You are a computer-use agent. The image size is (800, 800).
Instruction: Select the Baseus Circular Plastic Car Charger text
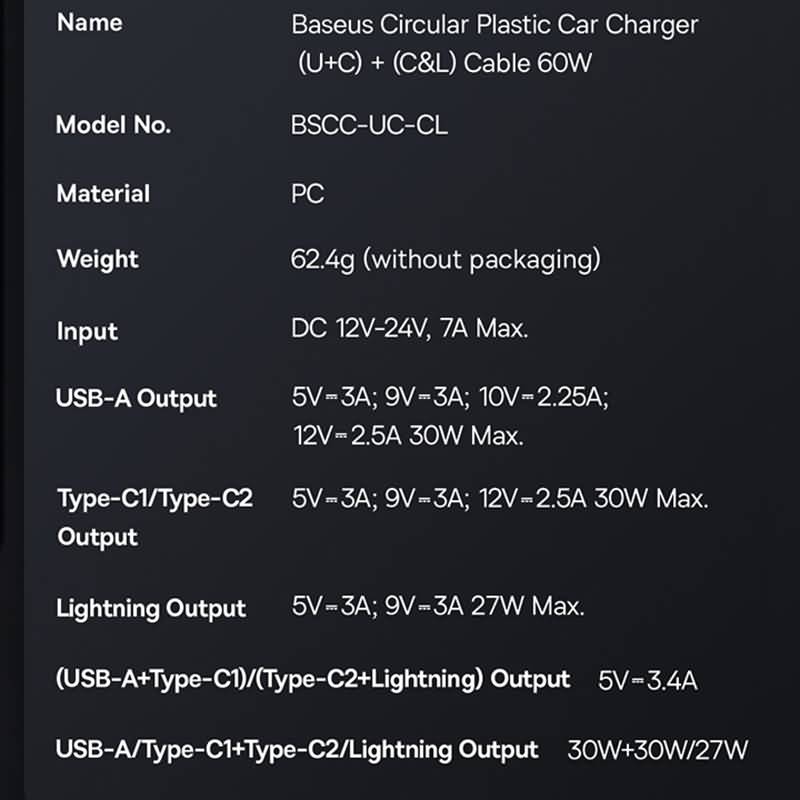494,24
